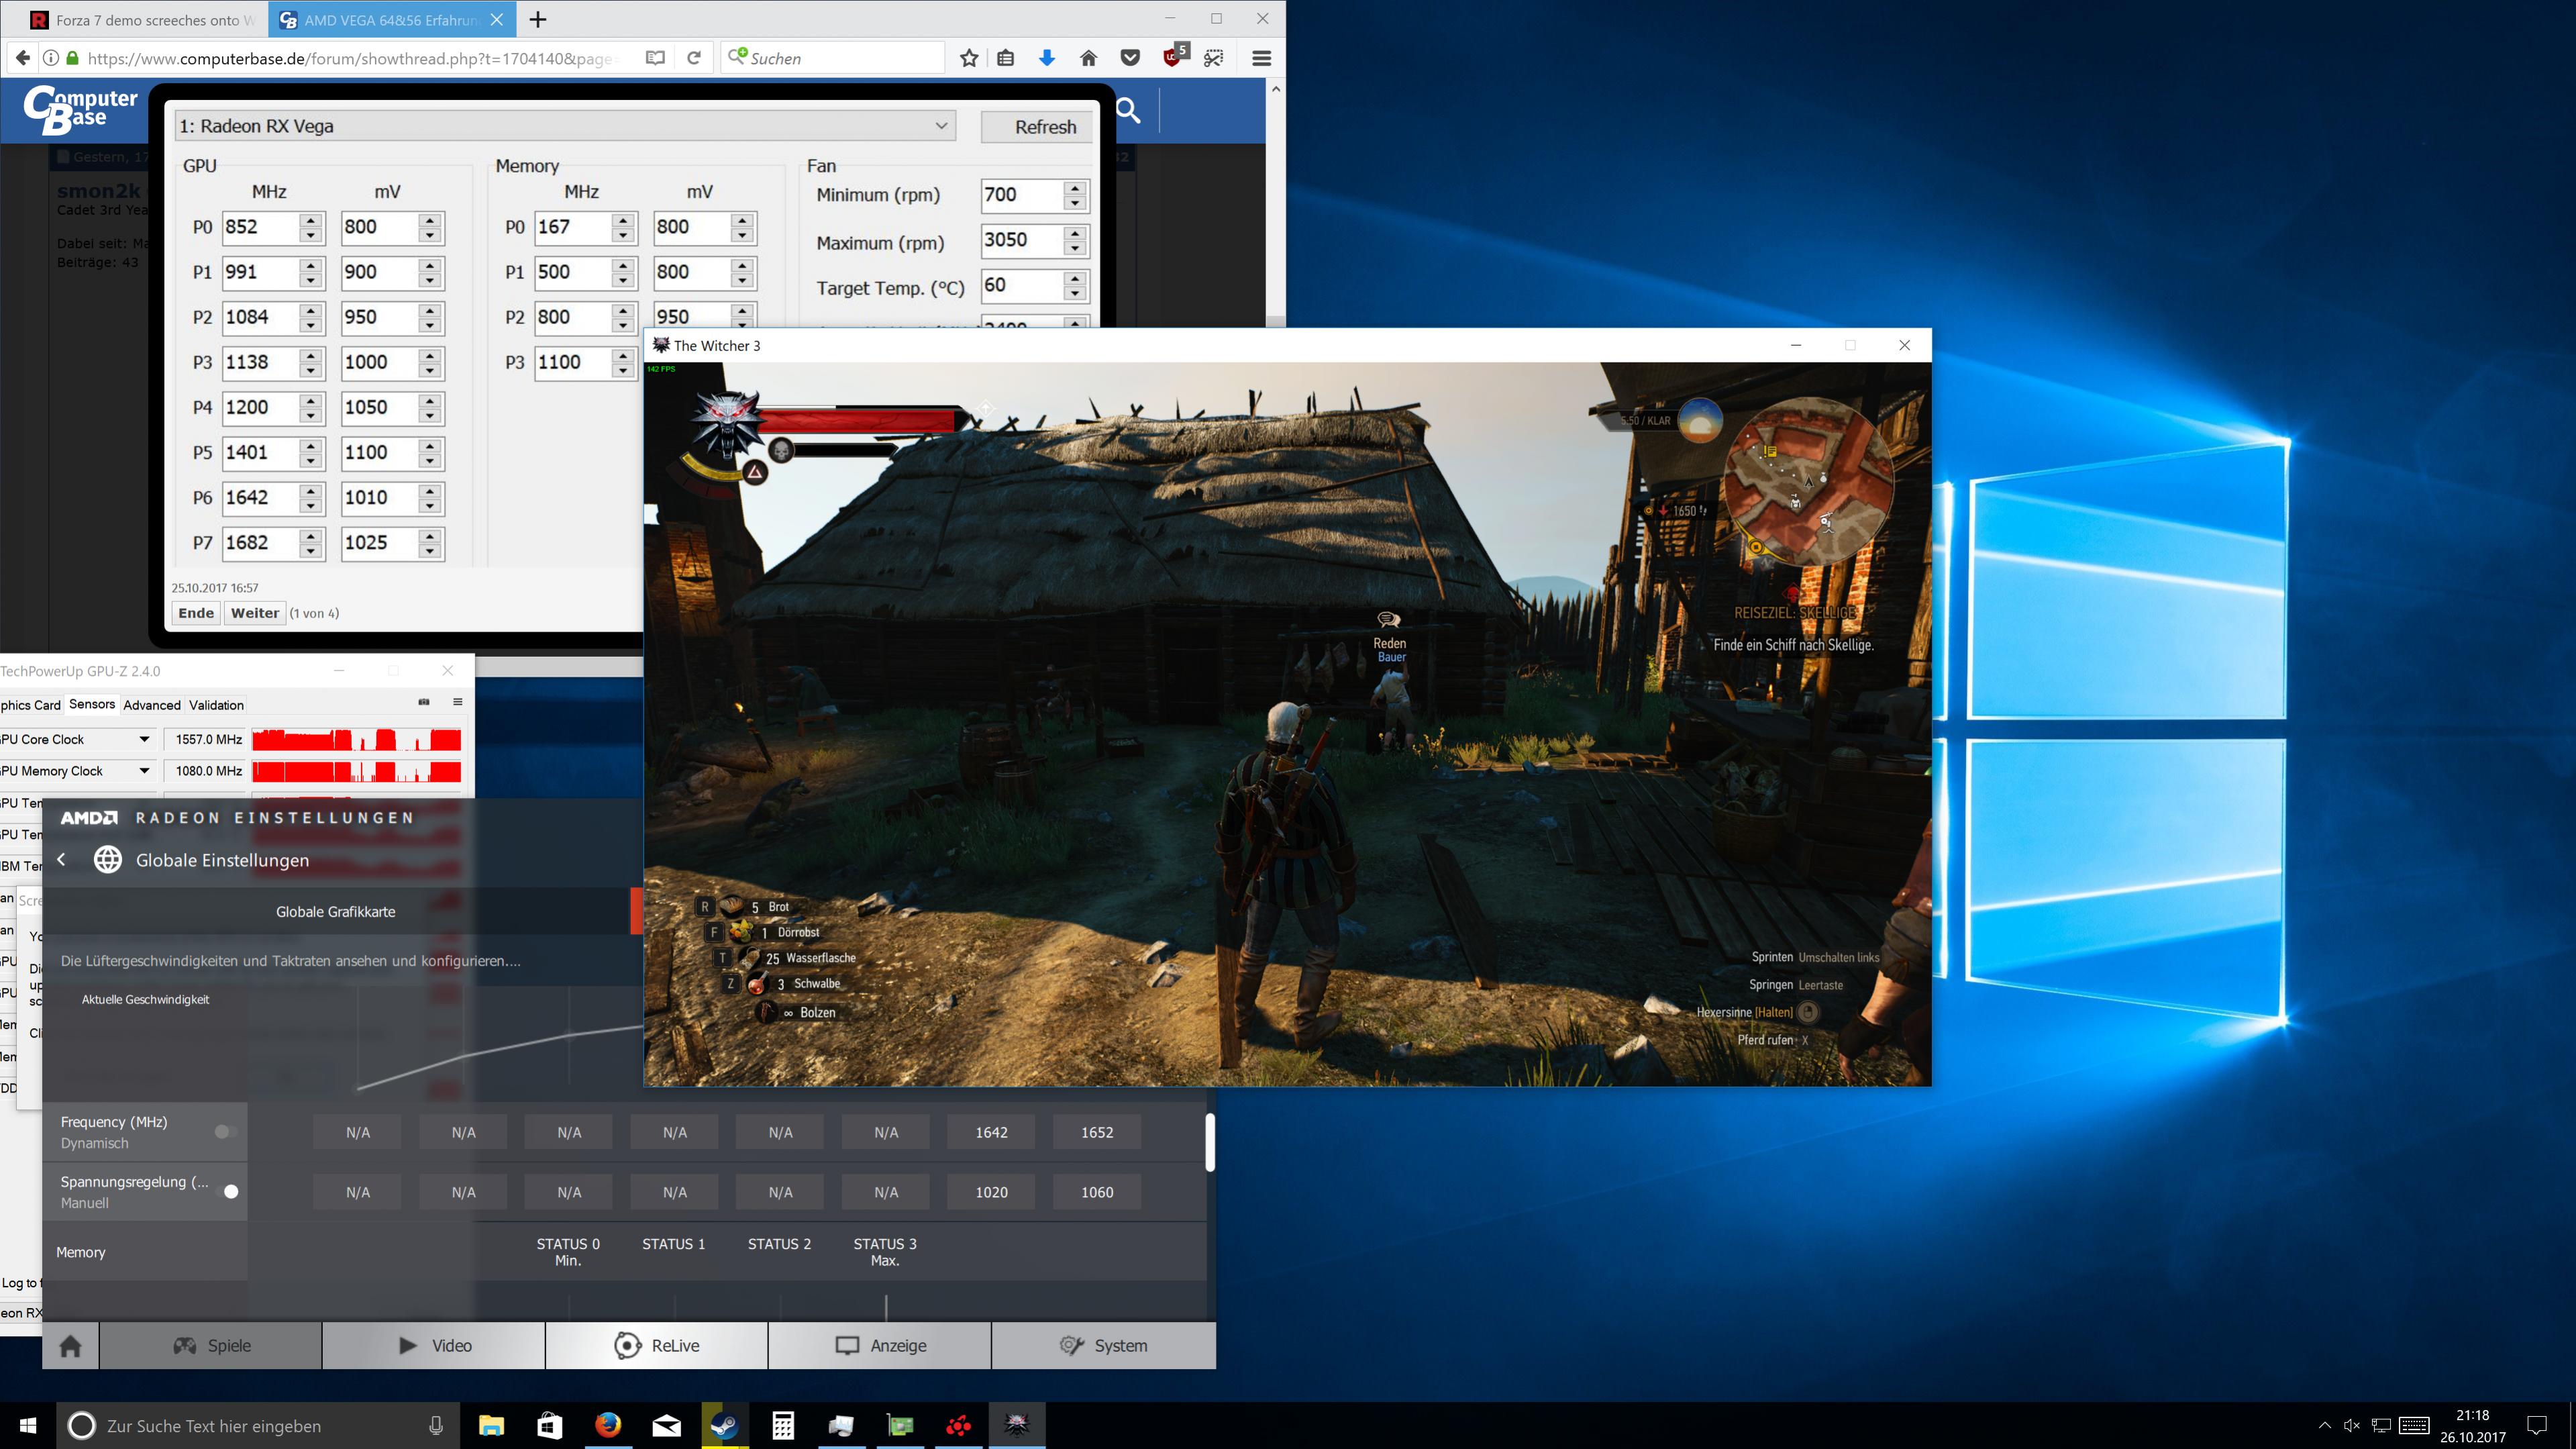2576x1449 pixels.
Task: Save page to Pocket
Action: 1130,58
